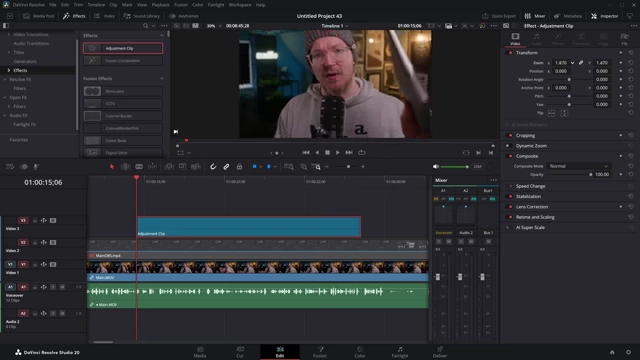Select the Adjustment Clip on Video 3
The width and height of the screenshot is (640, 360).
249,227
